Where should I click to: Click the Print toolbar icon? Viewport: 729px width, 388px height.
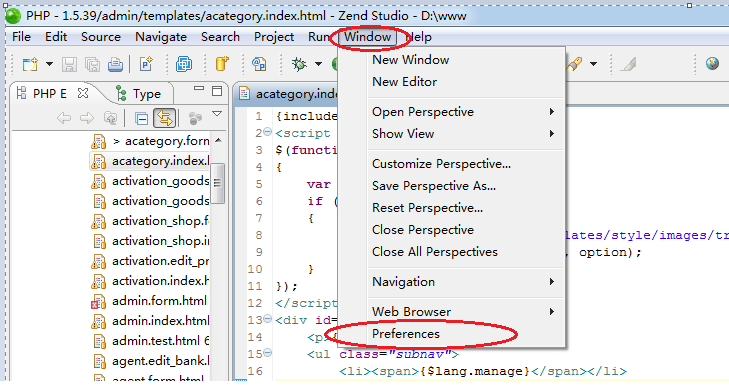115,64
